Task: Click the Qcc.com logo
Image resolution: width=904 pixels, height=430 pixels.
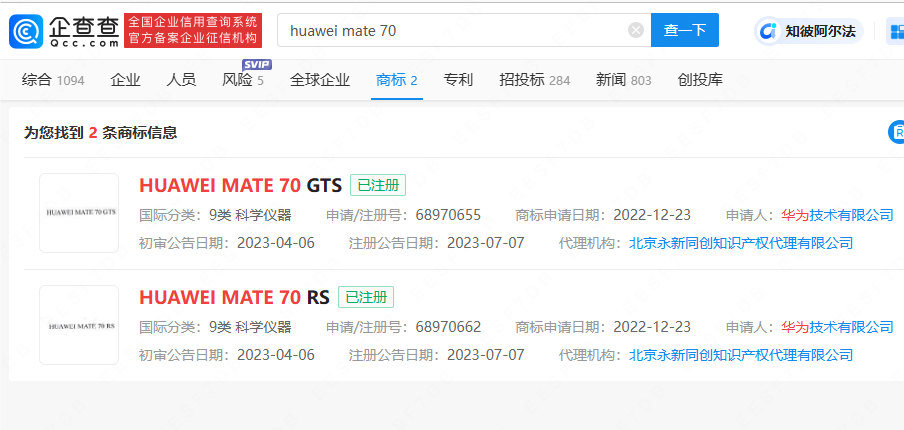Action: coord(65,31)
